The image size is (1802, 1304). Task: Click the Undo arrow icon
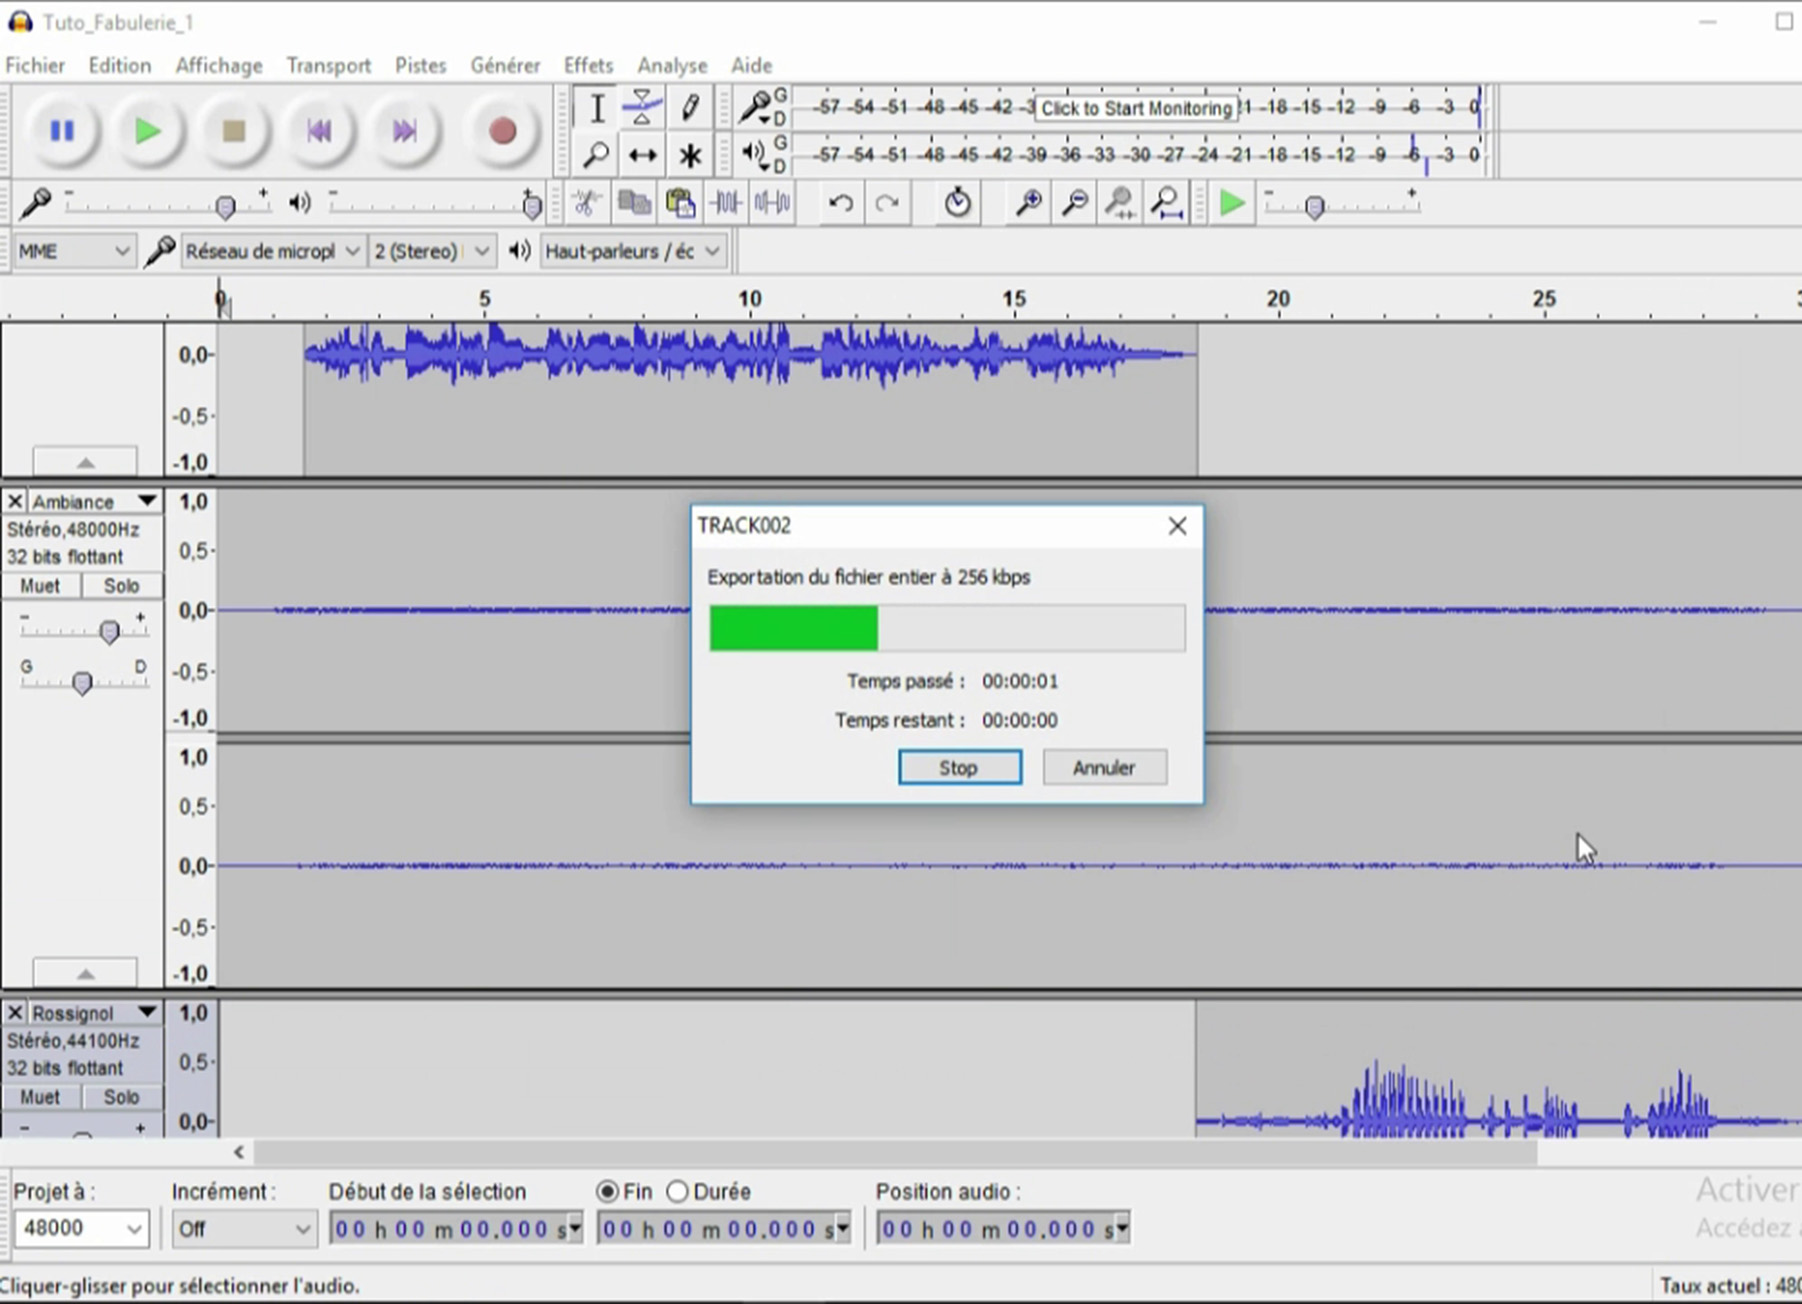point(840,203)
